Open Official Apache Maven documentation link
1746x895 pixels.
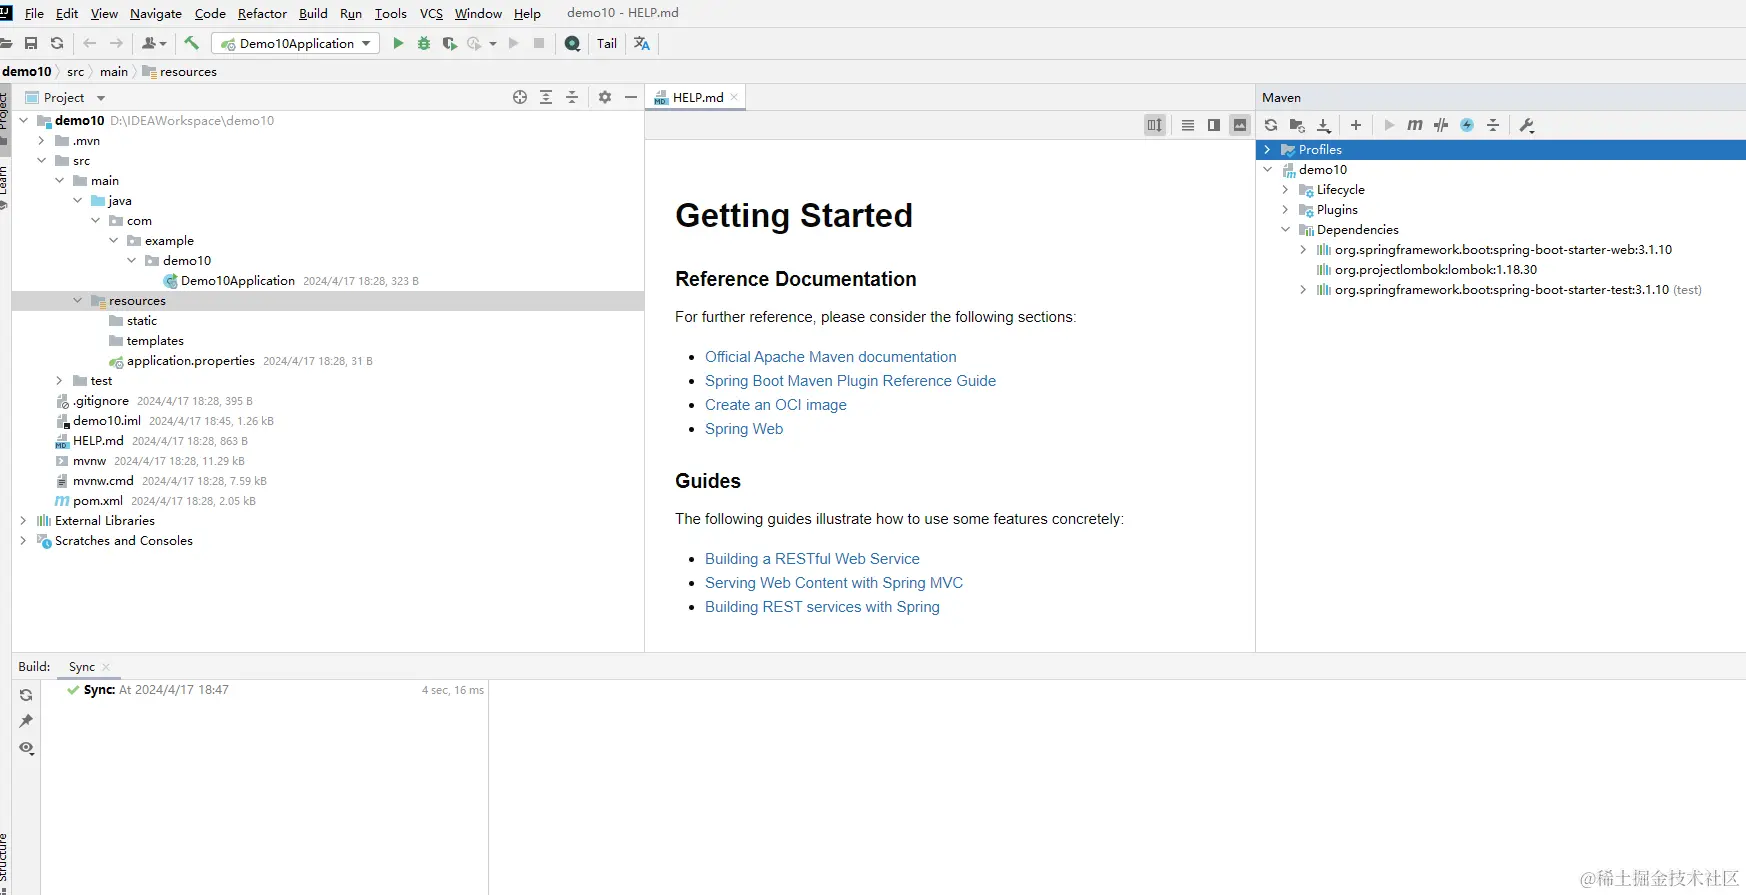(x=830, y=357)
